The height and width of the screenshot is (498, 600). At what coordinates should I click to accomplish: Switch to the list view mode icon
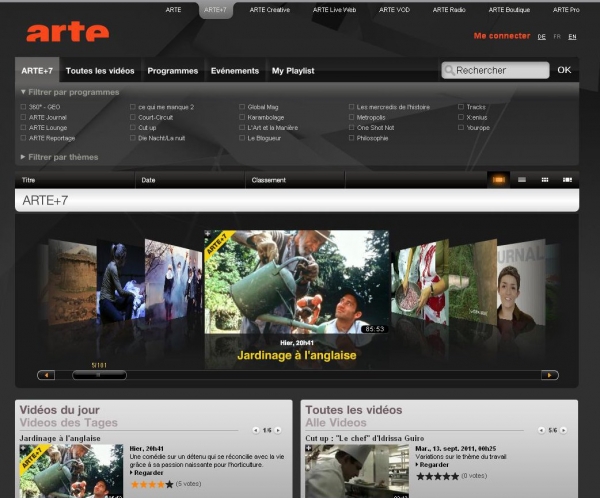(x=522, y=180)
